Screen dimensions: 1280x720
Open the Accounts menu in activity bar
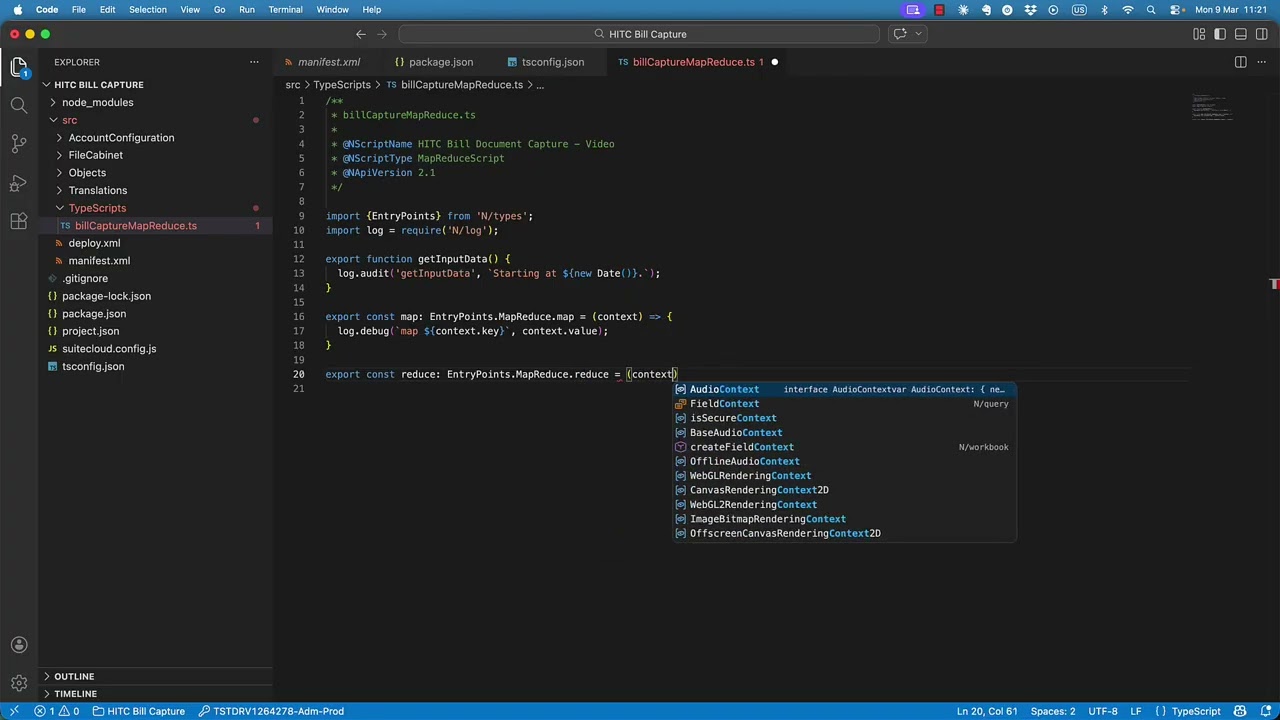pyautogui.click(x=18, y=645)
